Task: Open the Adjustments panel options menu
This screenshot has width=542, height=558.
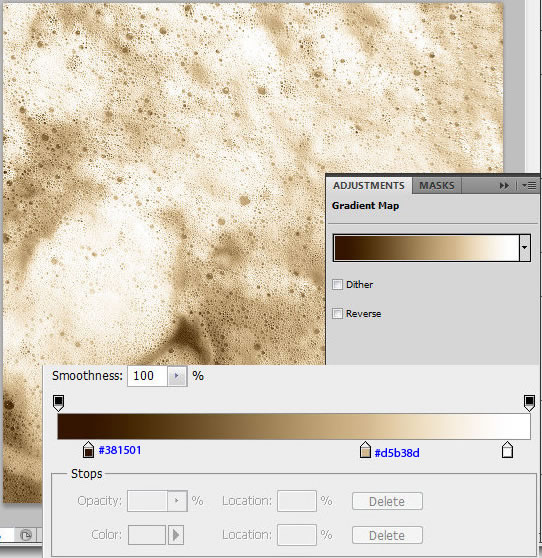Action: (x=529, y=186)
